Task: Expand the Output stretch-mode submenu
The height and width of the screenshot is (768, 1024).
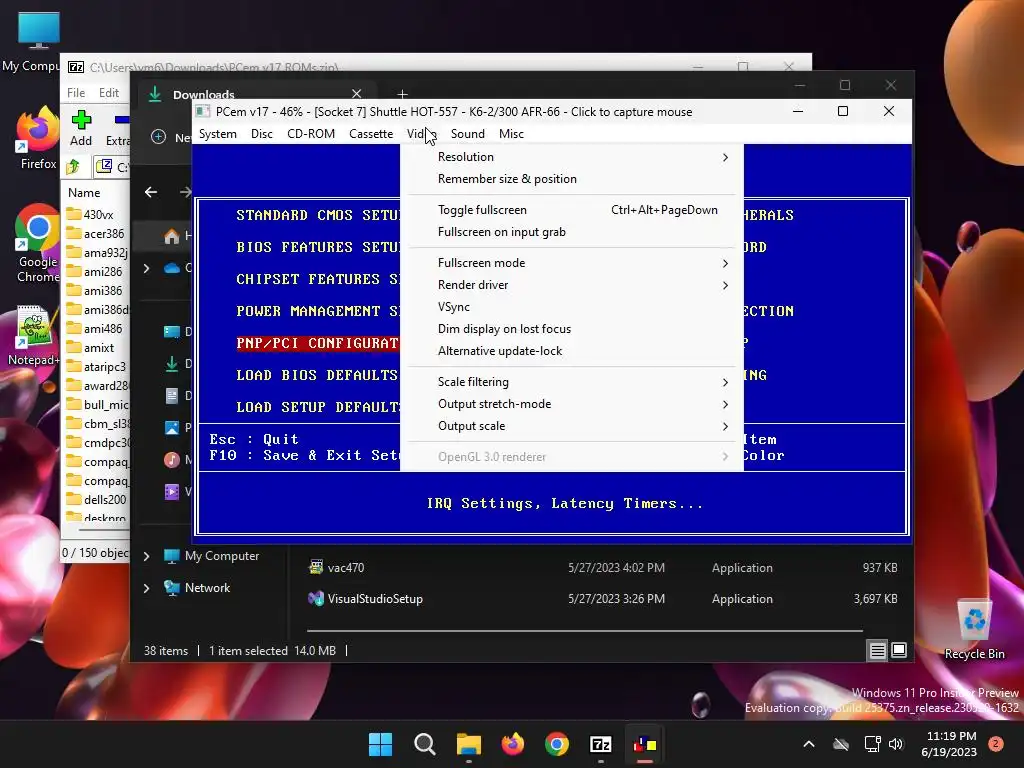Action: [x=571, y=404]
